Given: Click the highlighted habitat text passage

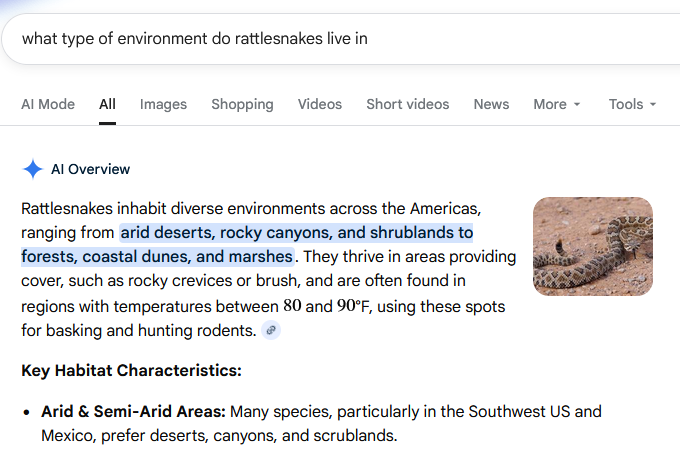Looking at the screenshot, I should (296, 233).
